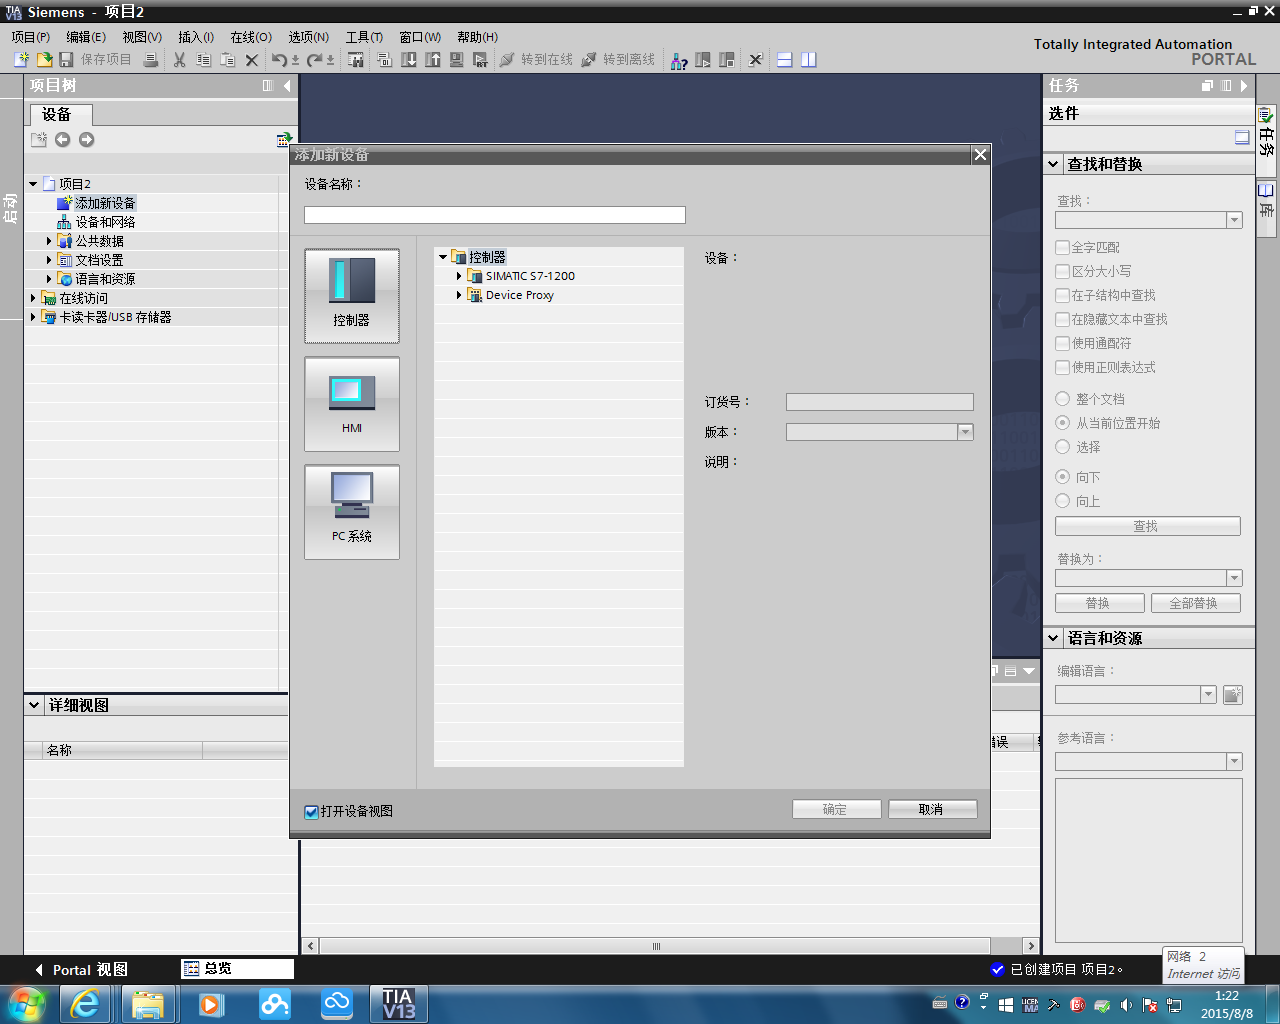Enable the 在隐藏文本中查找 checkbox
1280x1024 pixels.
(1063, 319)
